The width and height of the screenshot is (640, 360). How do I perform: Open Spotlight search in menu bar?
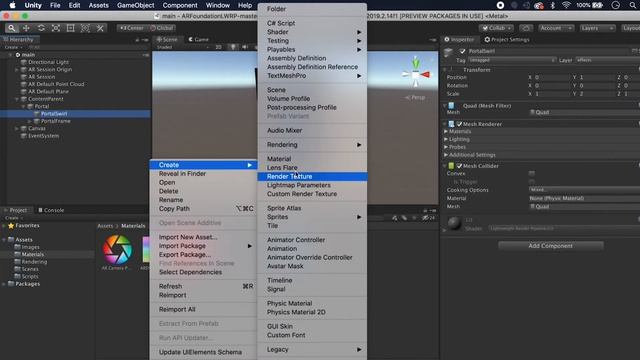632,5
